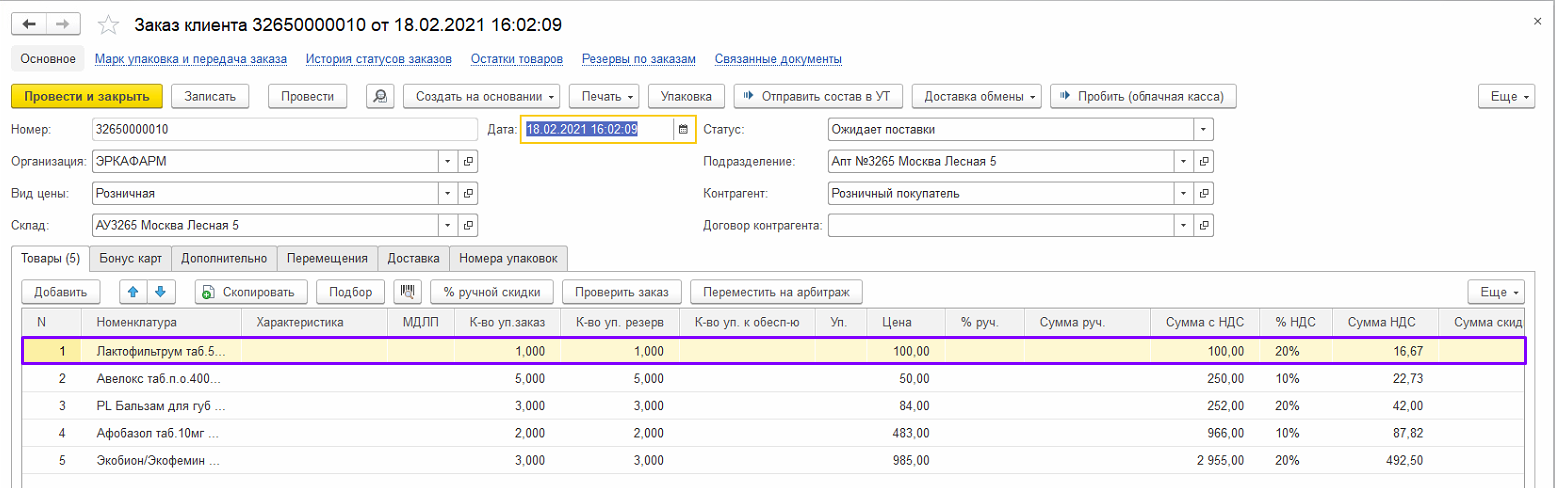Click the back navigation arrow

coord(29,23)
